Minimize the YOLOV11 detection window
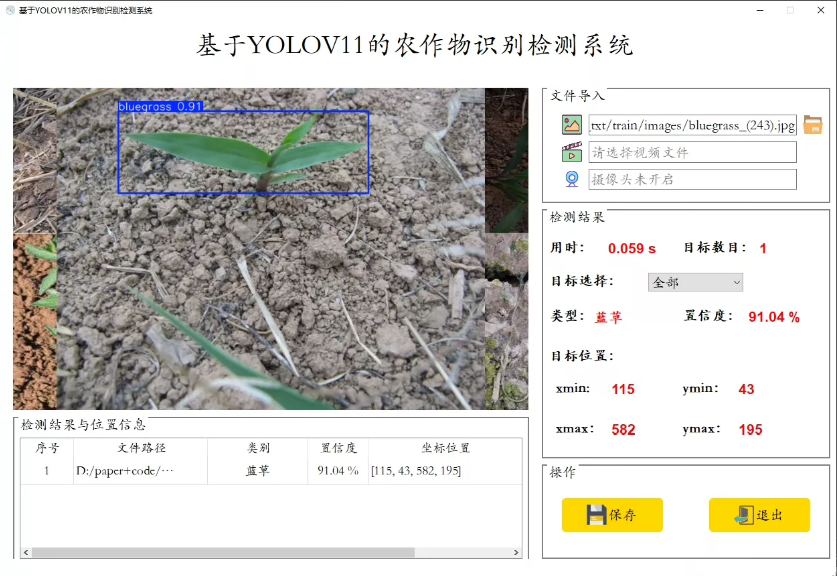This screenshot has width=837, height=576. 760,10
